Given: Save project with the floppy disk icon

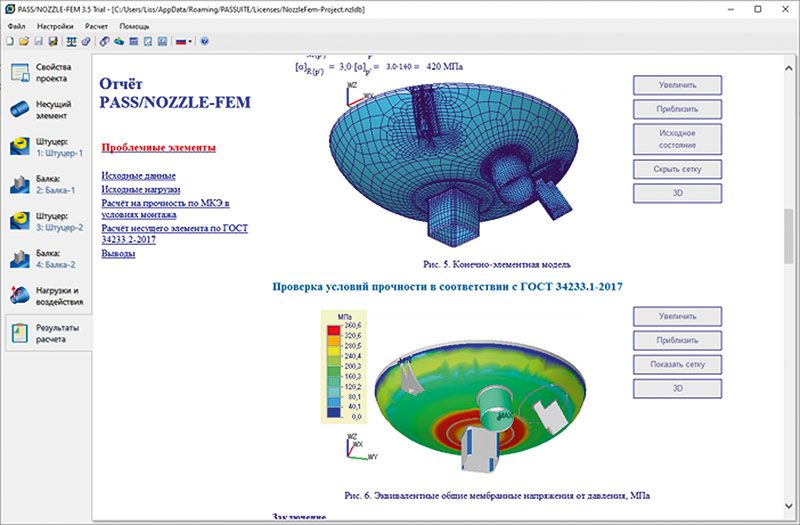Looking at the screenshot, I should click(x=39, y=42).
